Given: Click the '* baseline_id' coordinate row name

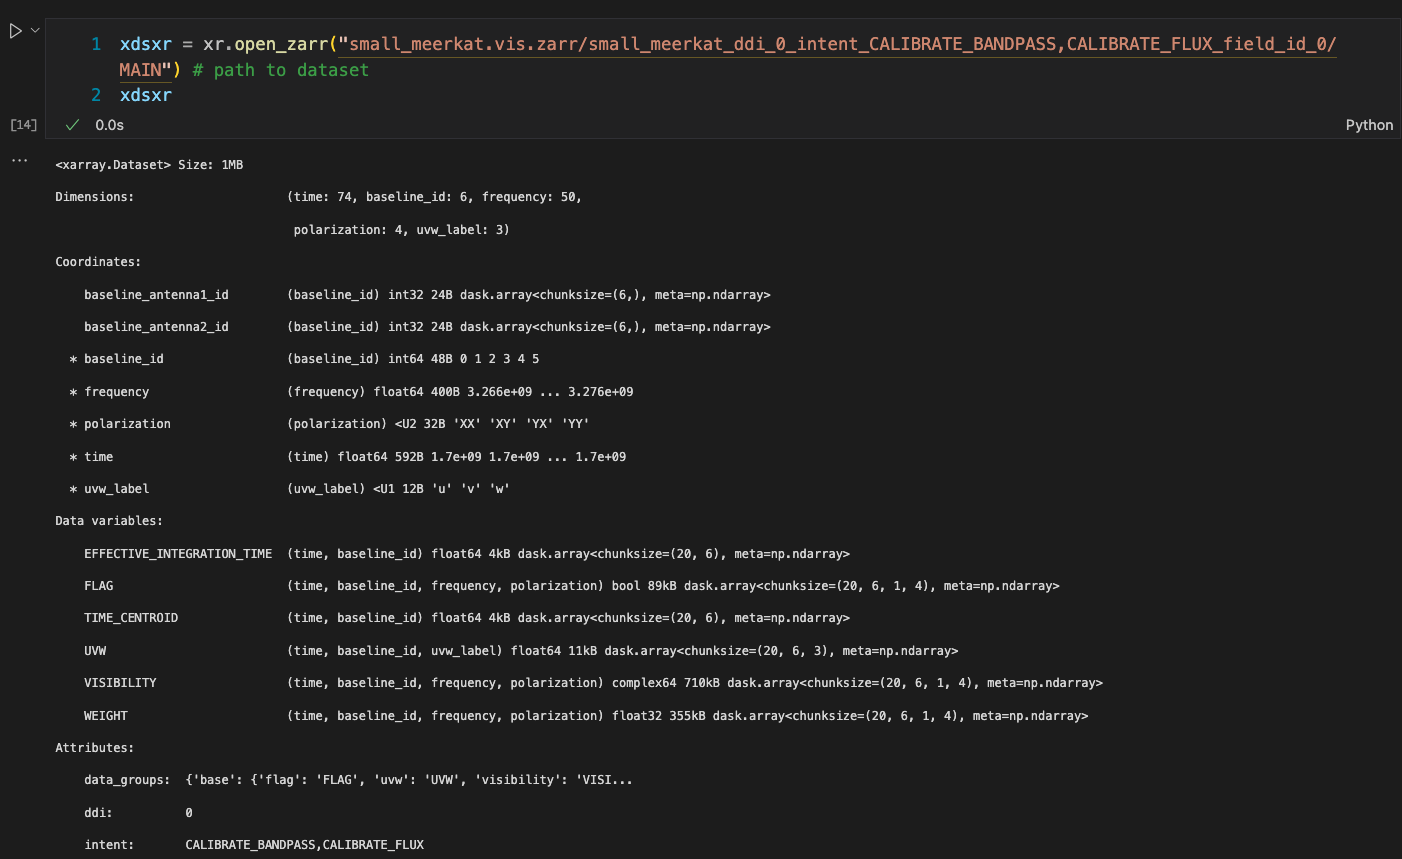Looking at the screenshot, I should (x=116, y=359).
